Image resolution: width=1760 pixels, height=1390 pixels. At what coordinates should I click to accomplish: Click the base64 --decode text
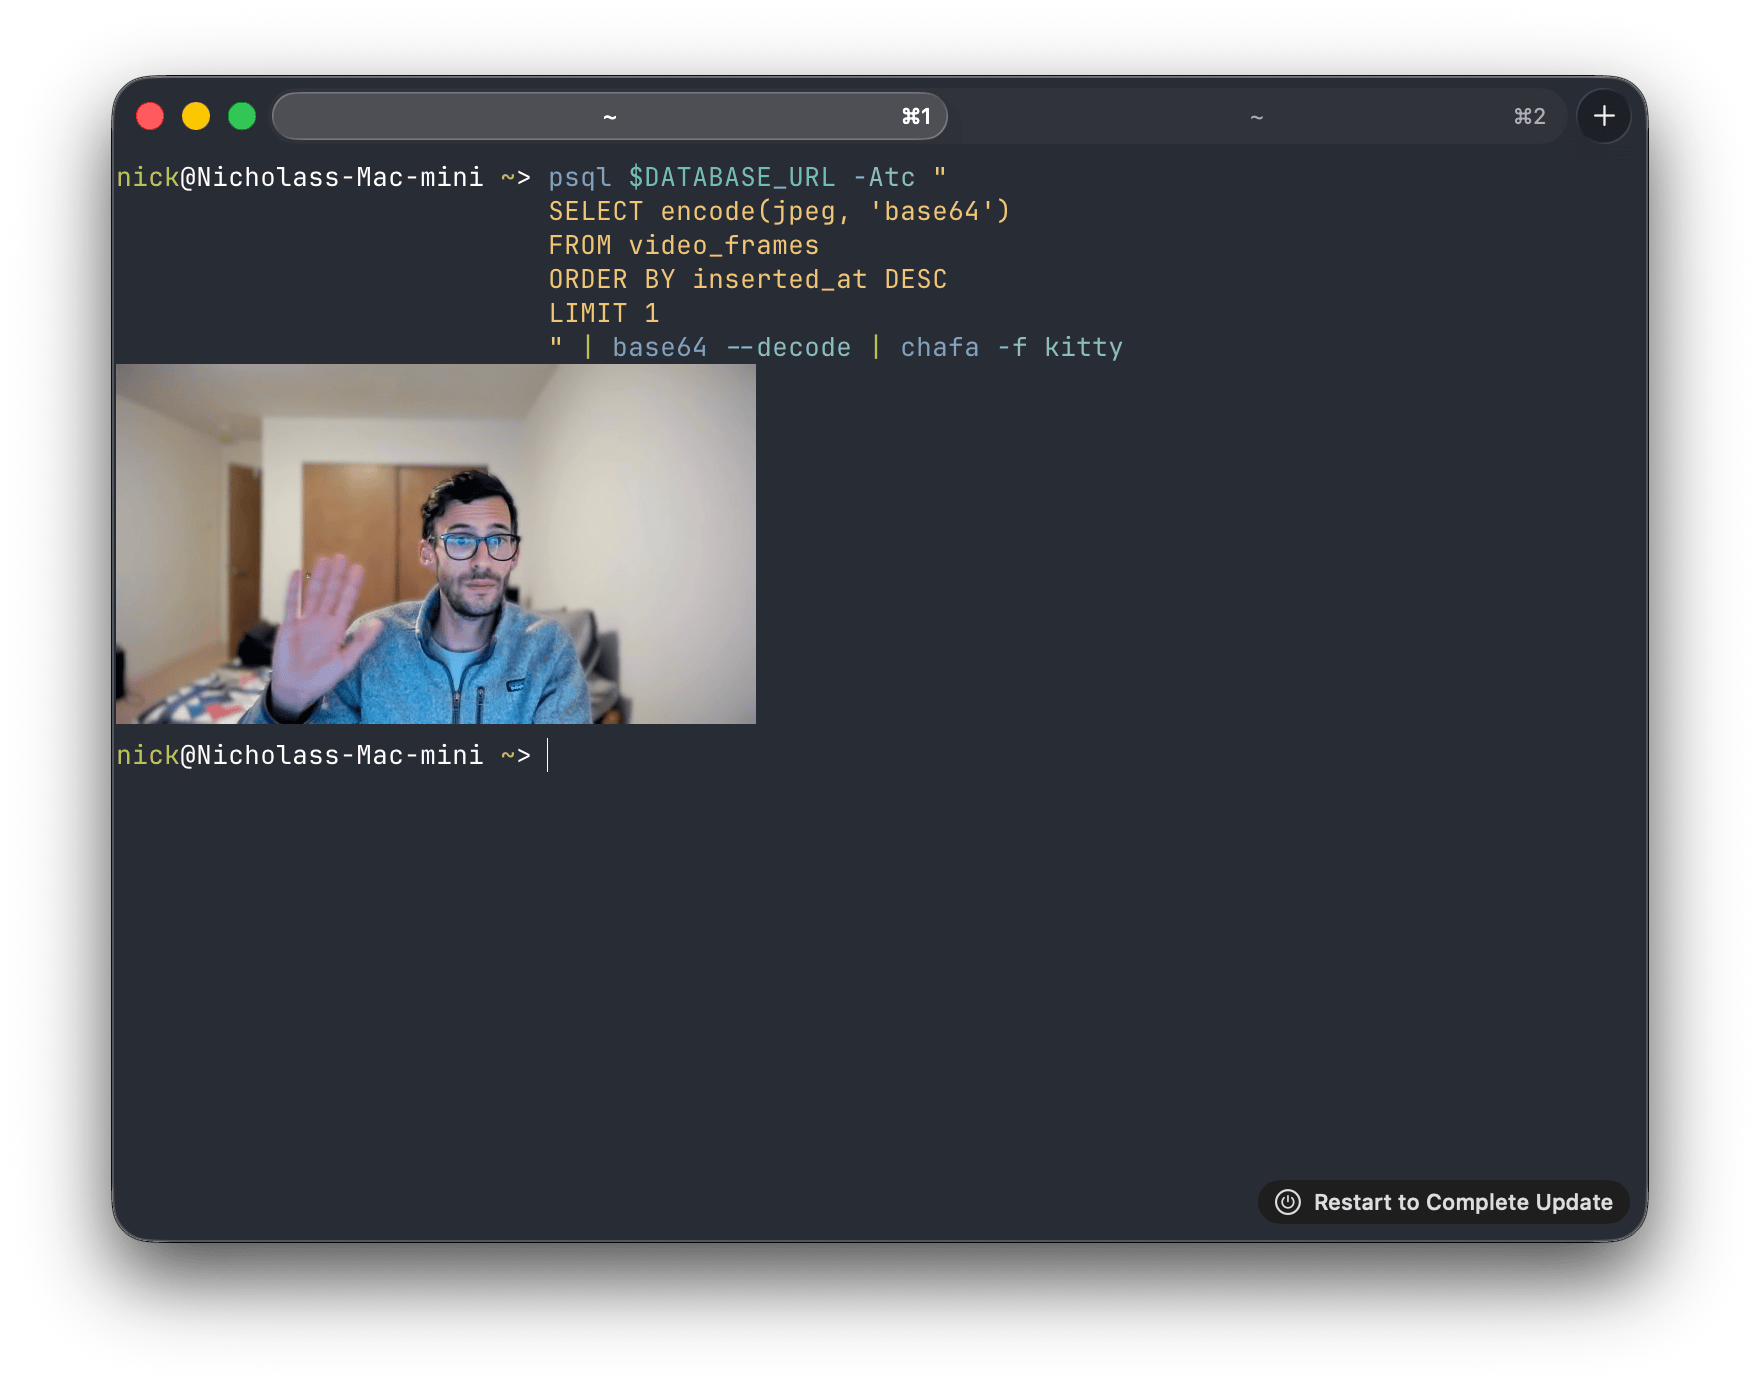pos(730,347)
